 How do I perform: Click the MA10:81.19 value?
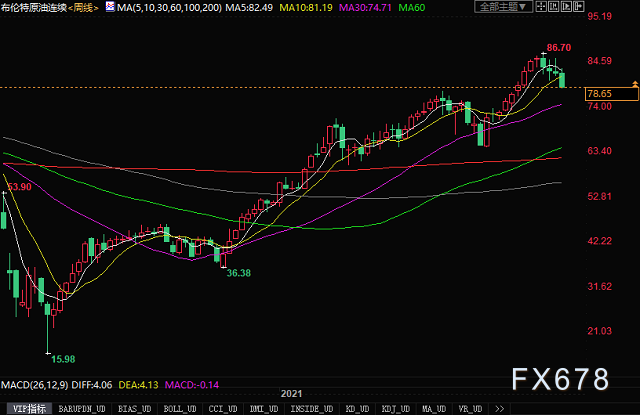pos(306,7)
